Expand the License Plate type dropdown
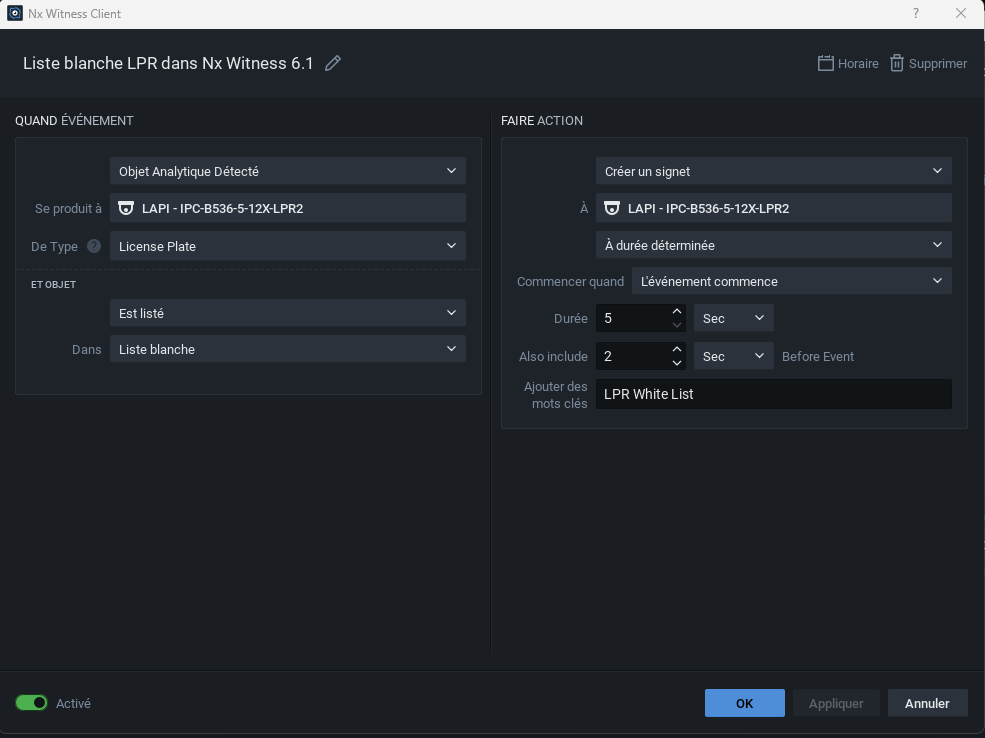The height and width of the screenshot is (738, 985). tap(287, 246)
